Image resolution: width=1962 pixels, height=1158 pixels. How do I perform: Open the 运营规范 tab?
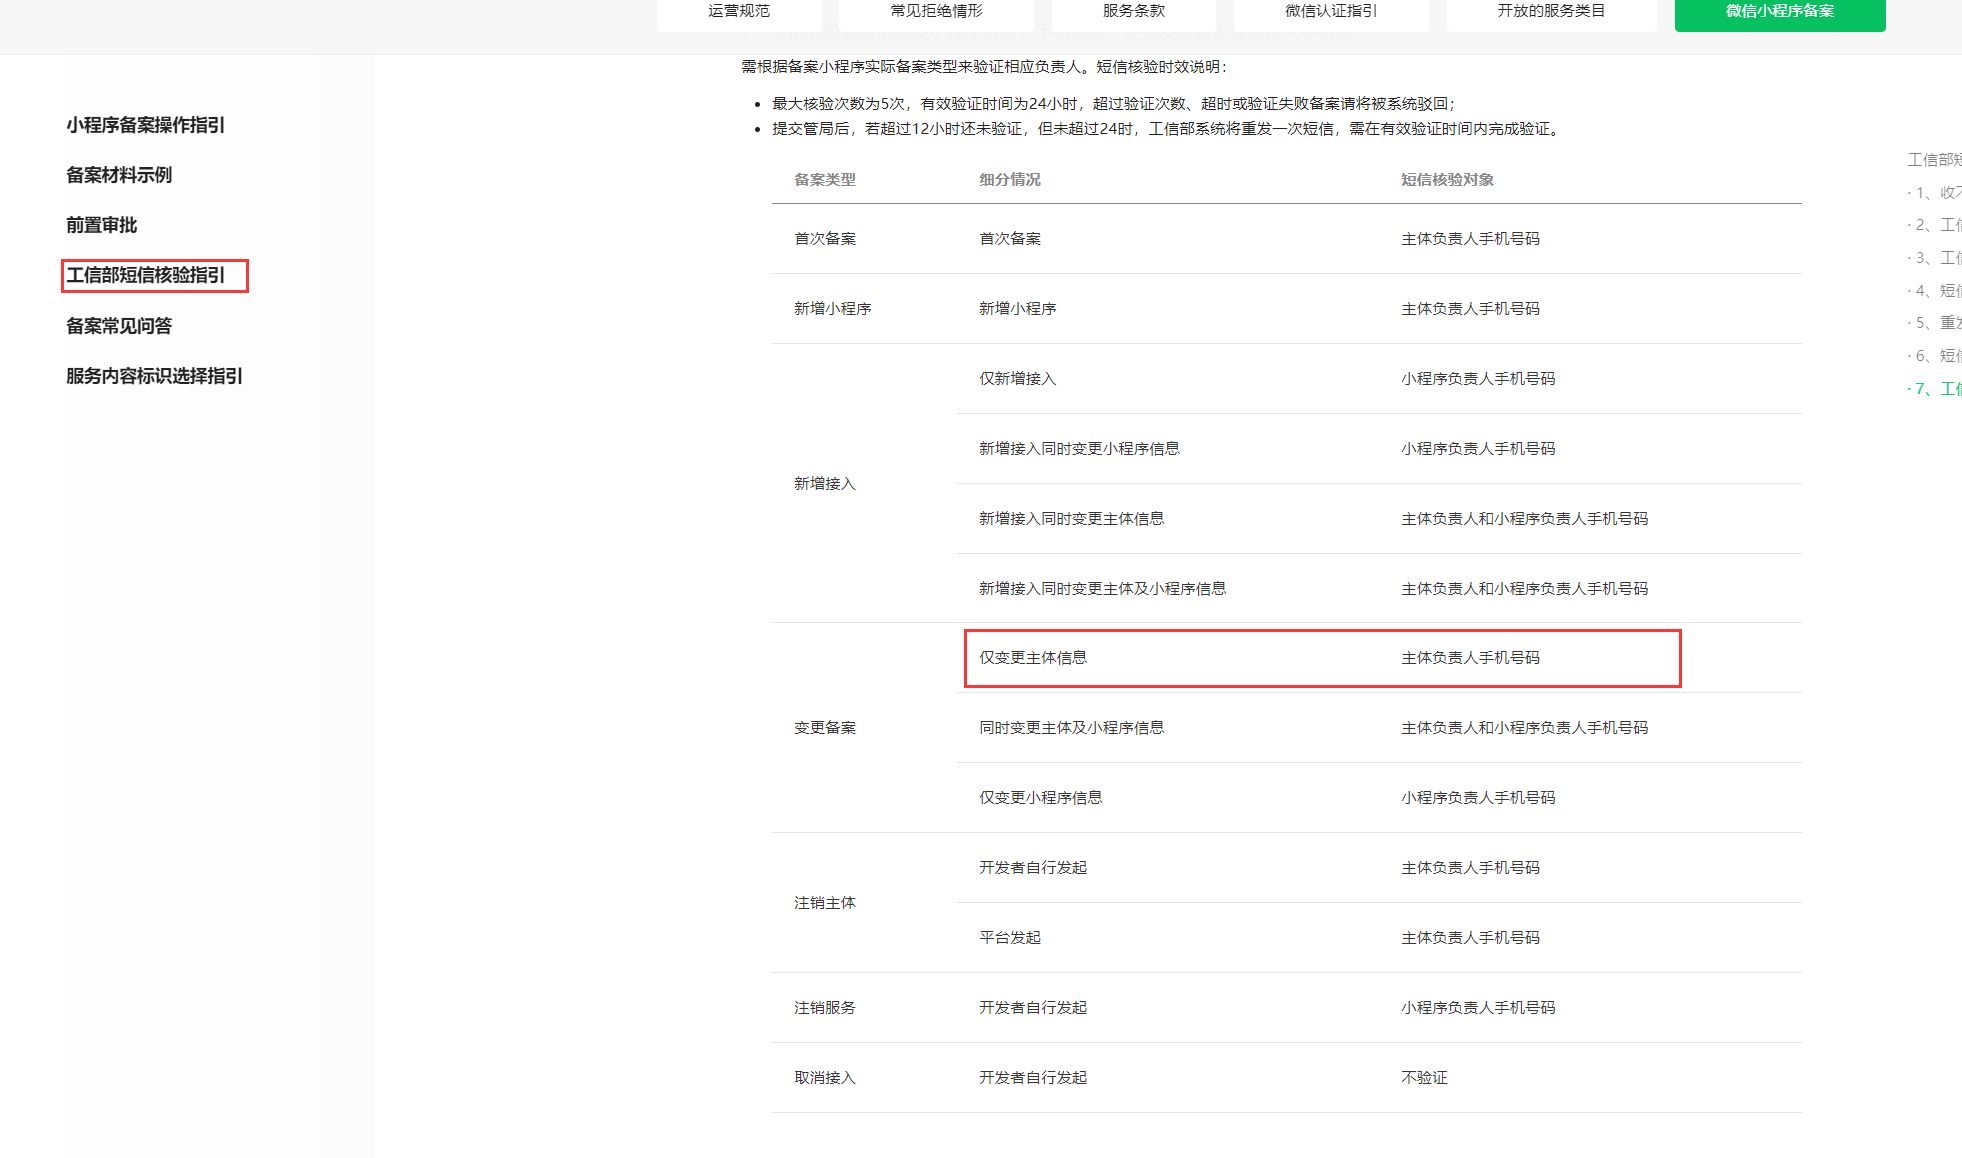pos(739,11)
